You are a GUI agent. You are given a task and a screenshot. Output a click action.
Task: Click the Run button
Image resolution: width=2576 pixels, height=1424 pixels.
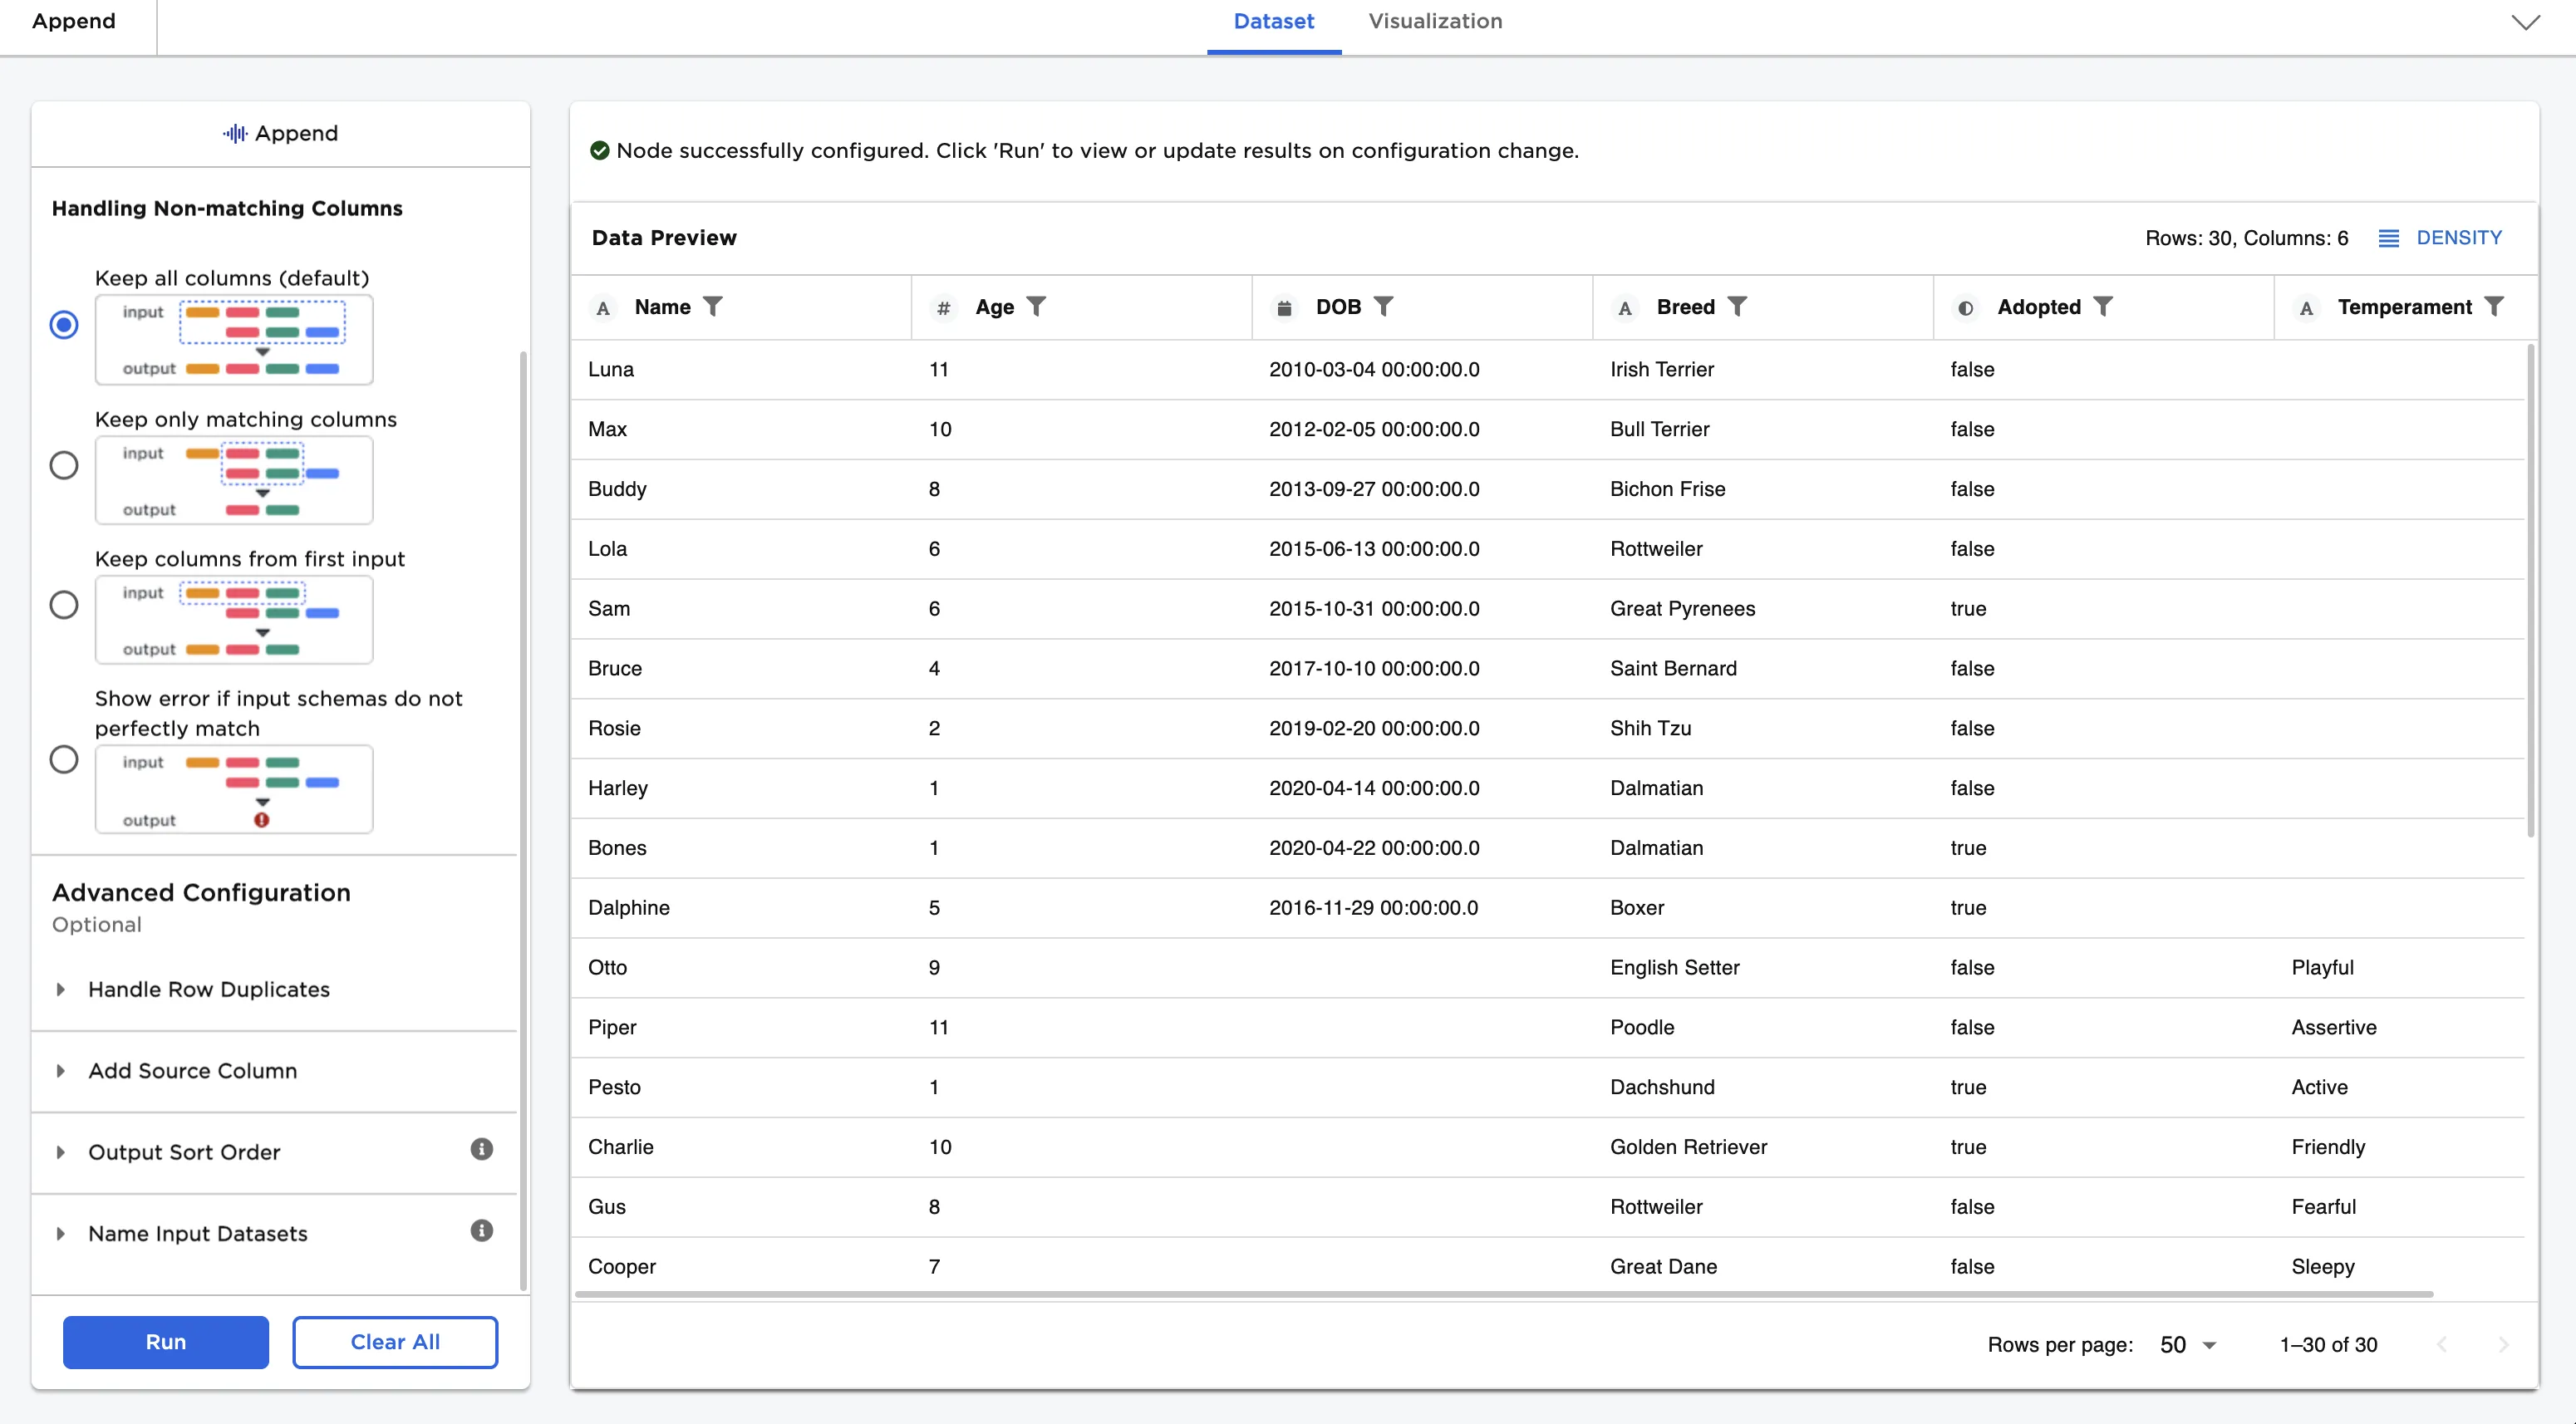[166, 1342]
